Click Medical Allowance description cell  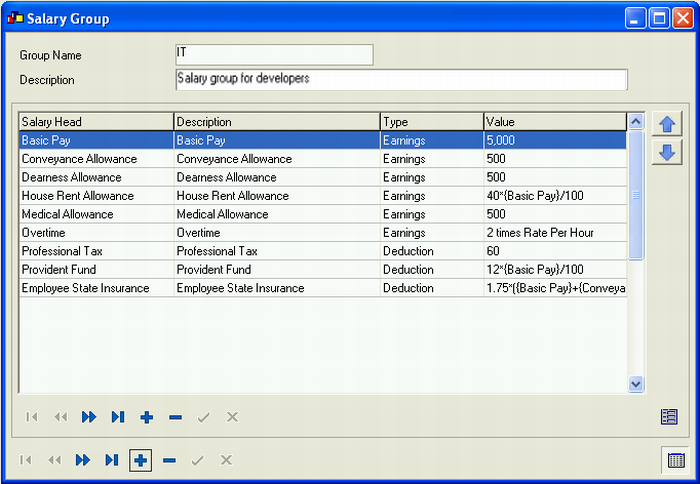277,214
